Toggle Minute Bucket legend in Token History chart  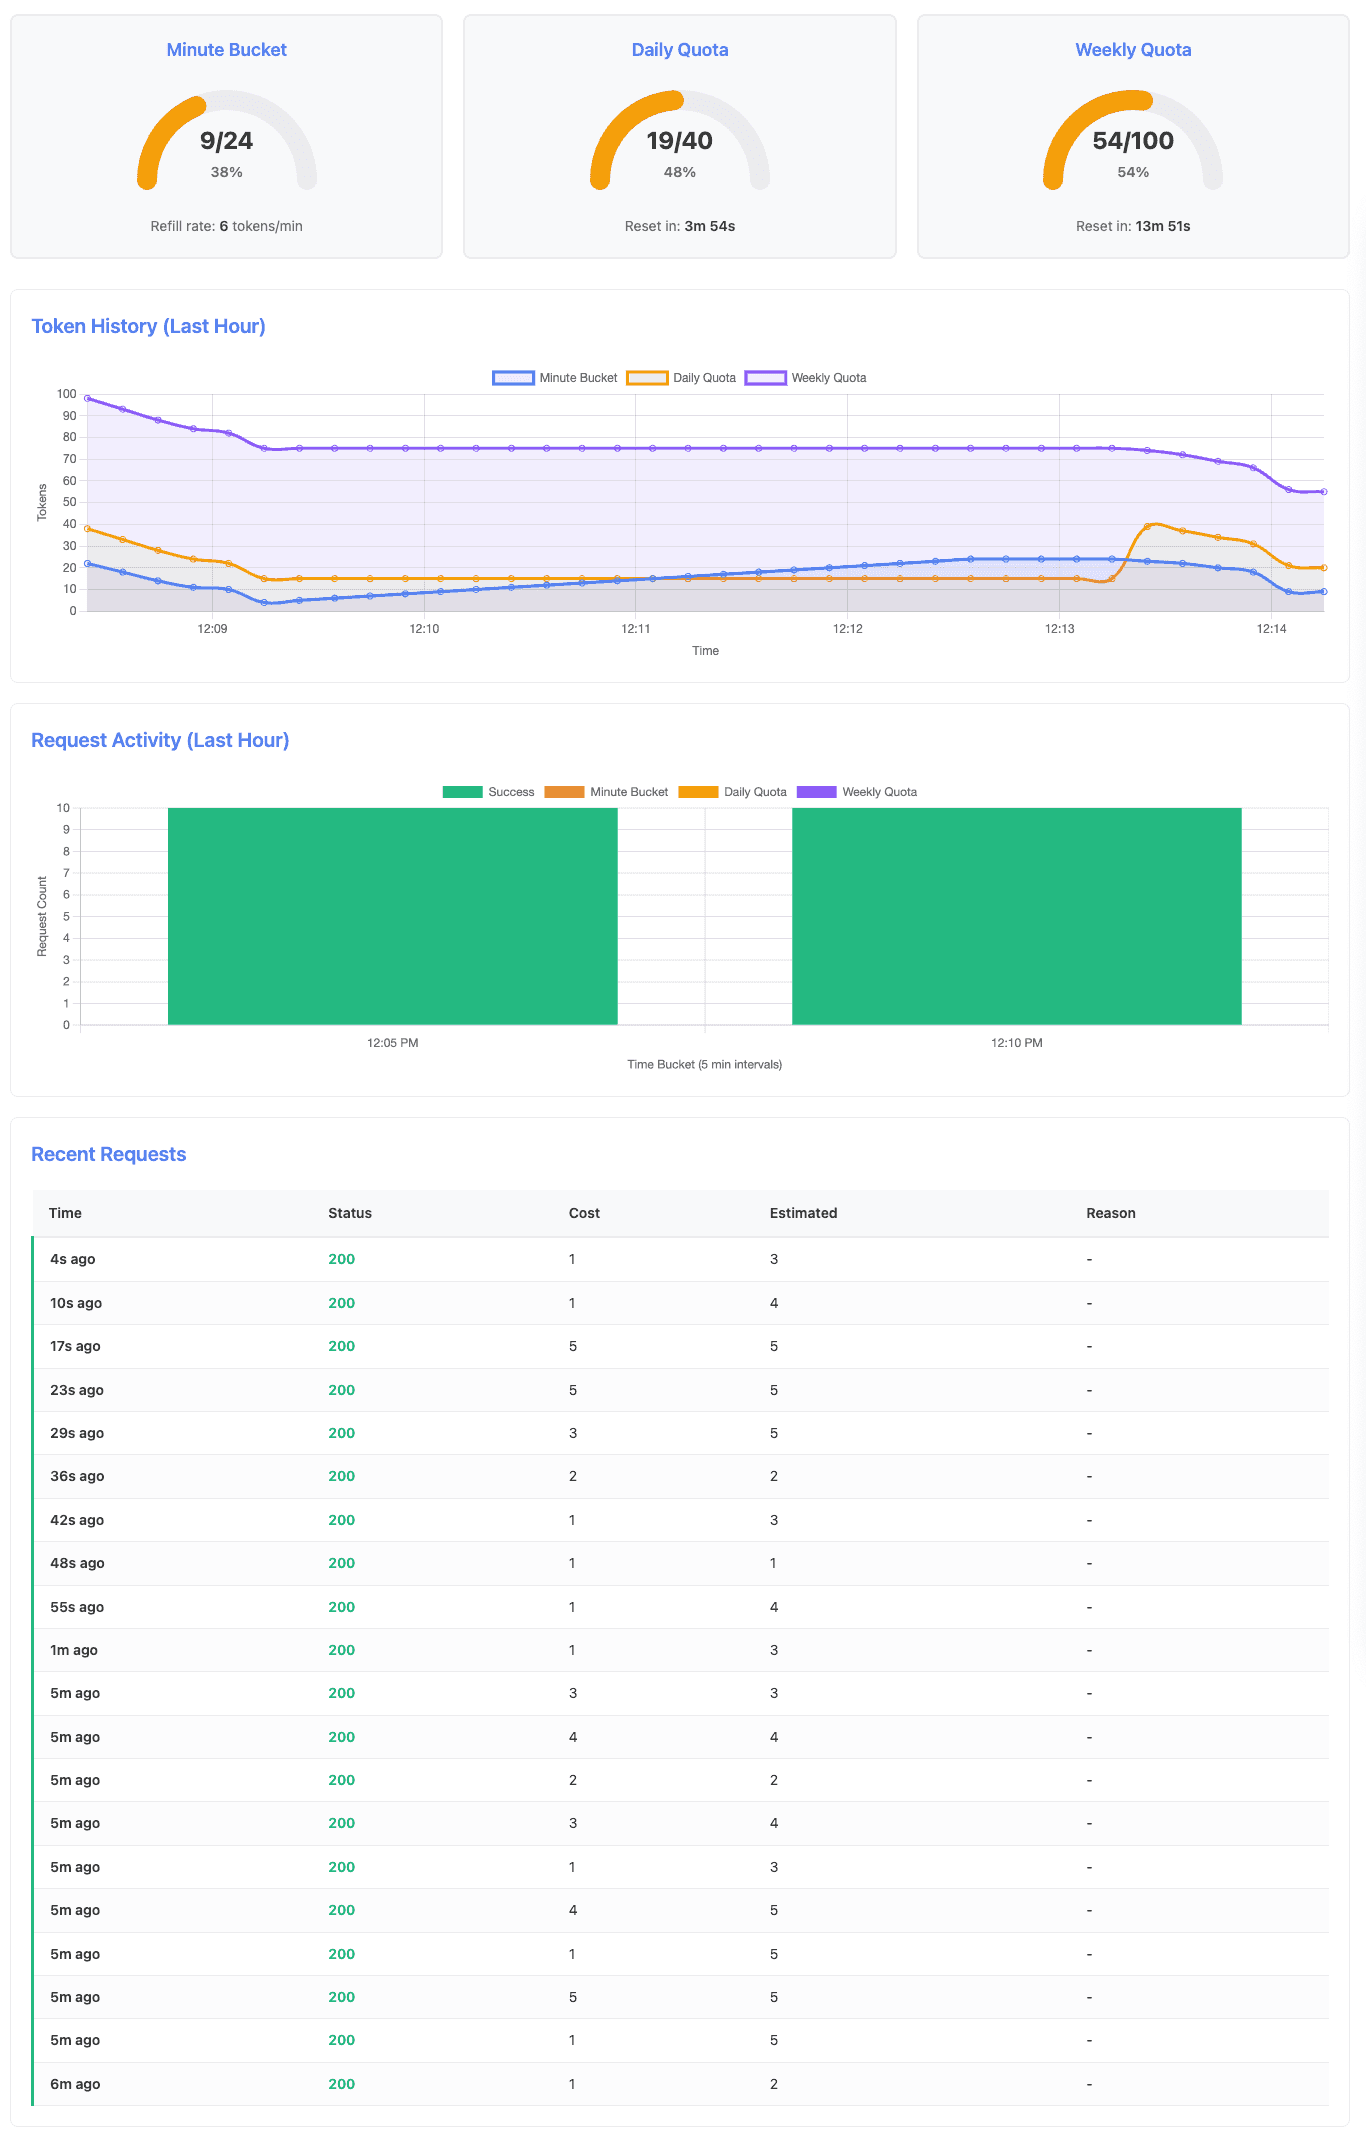click(555, 378)
